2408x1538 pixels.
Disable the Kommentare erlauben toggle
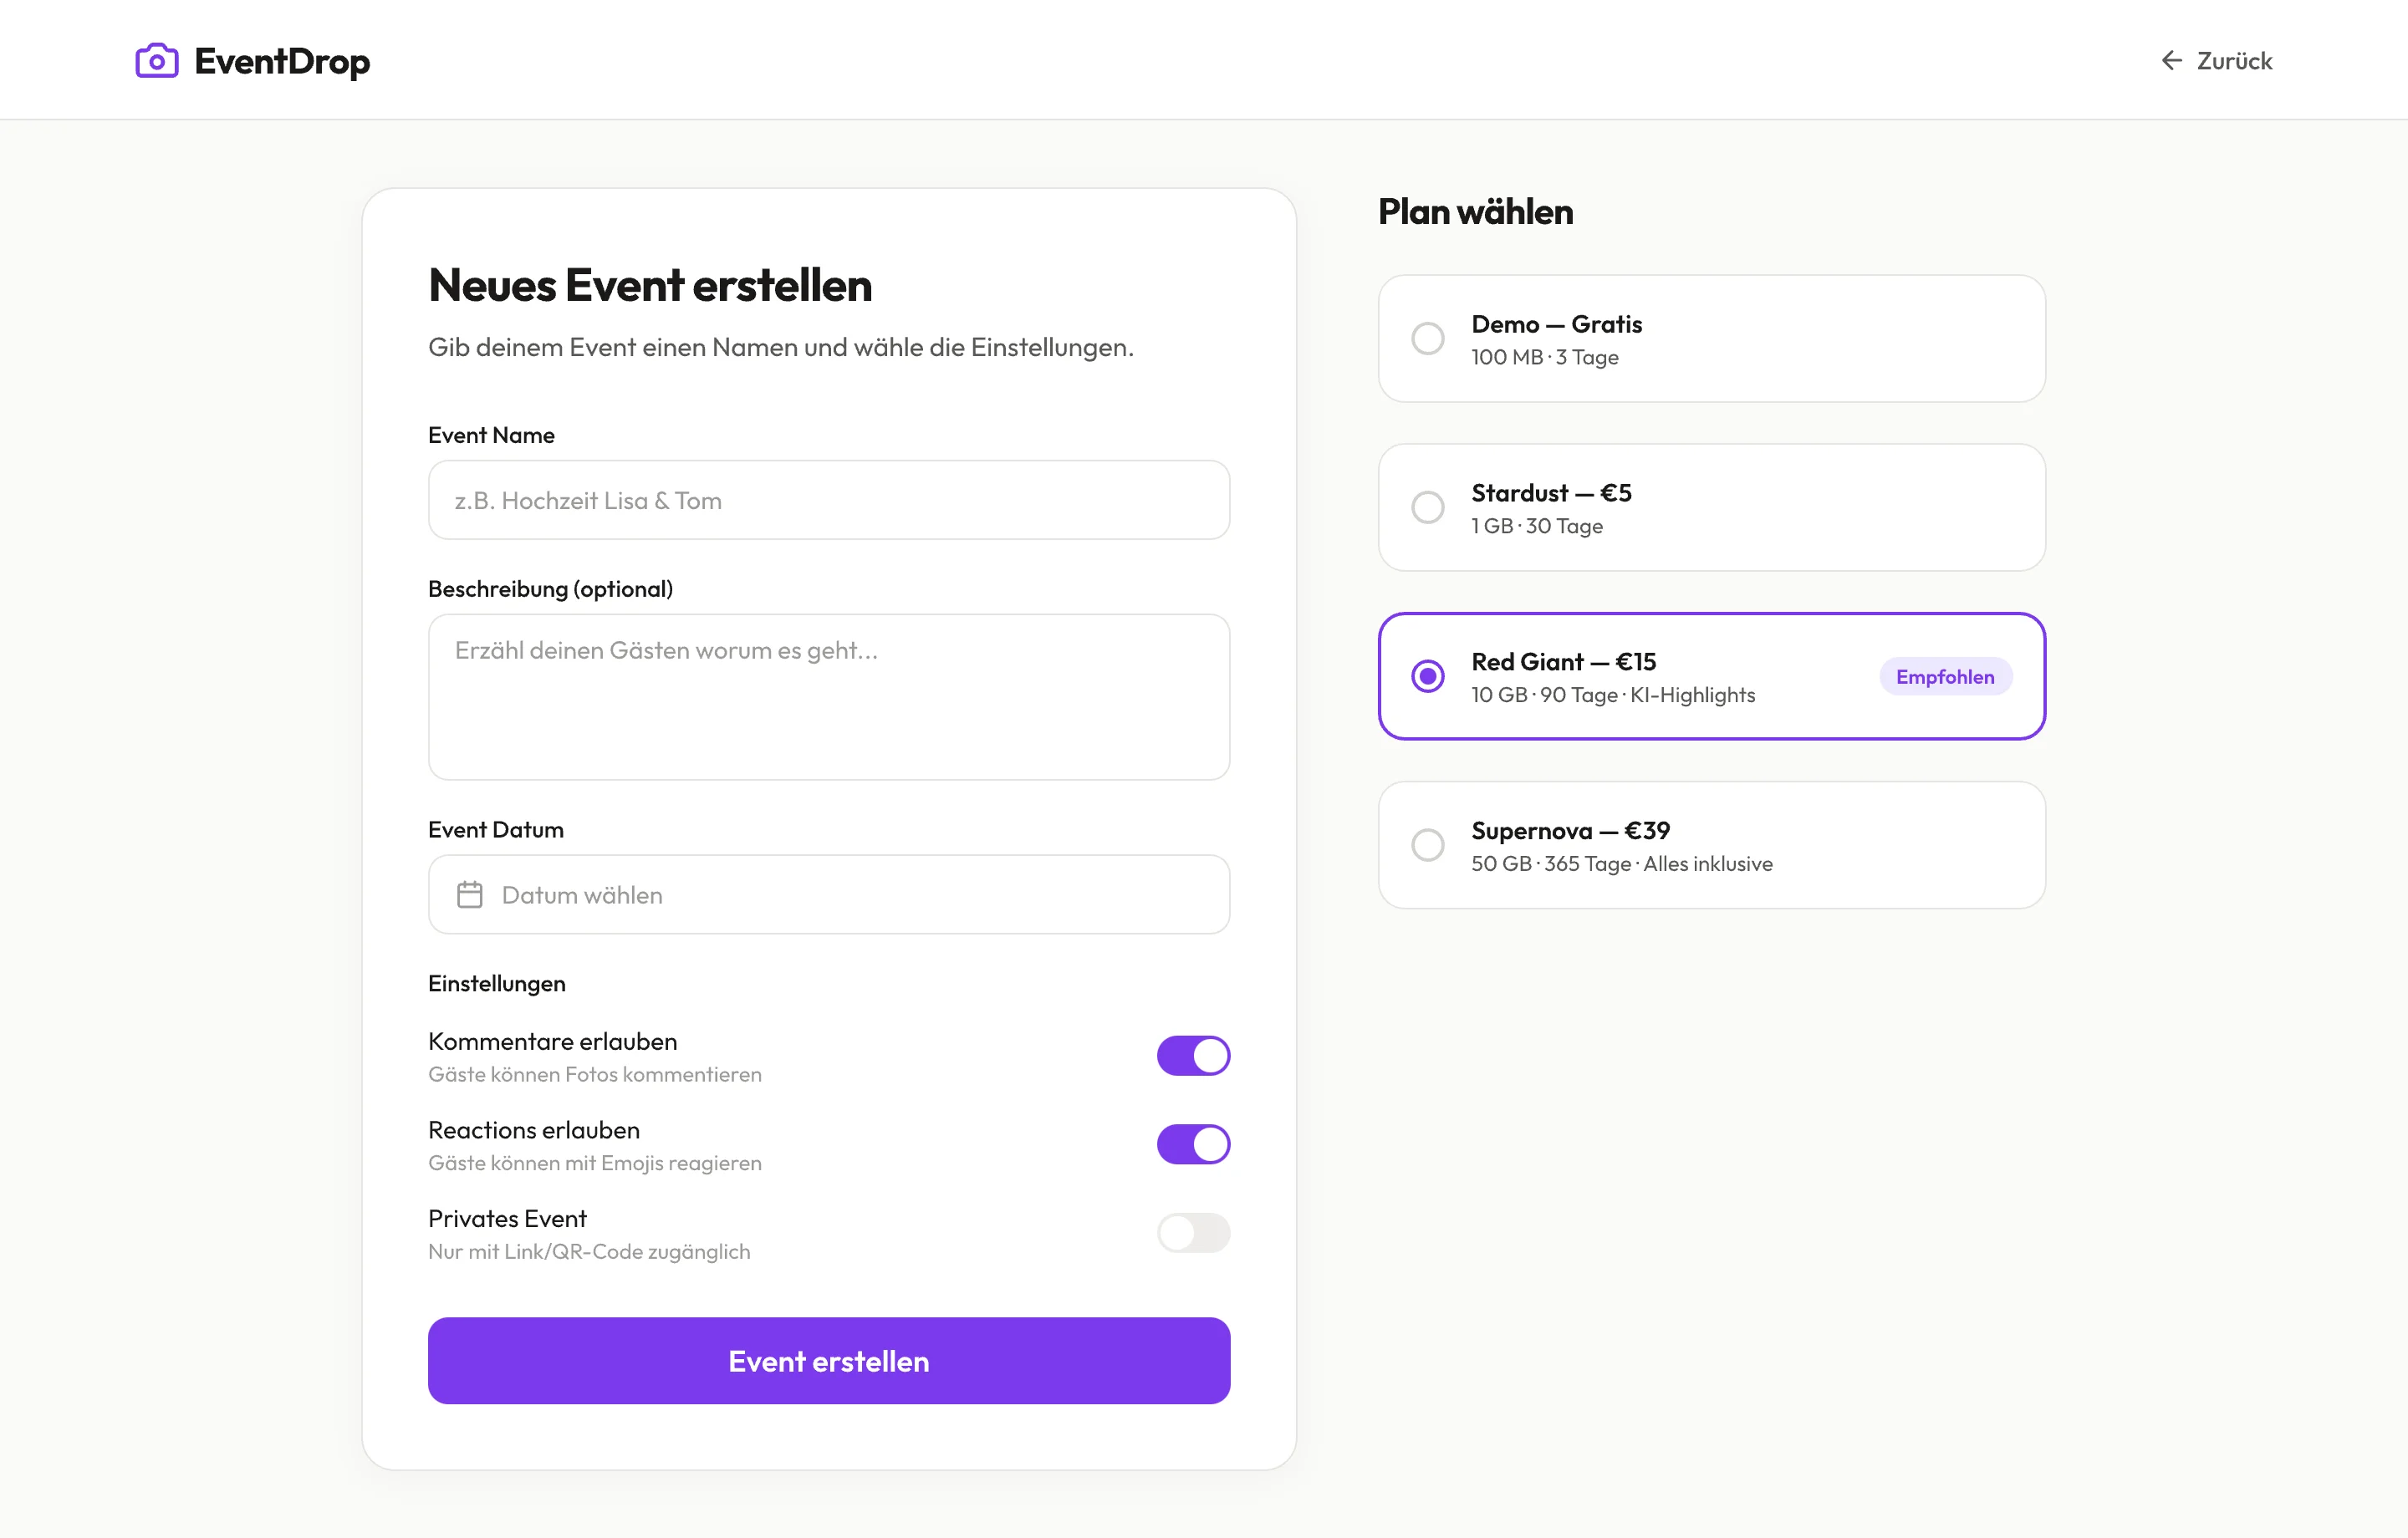(x=1193, y=1056)
